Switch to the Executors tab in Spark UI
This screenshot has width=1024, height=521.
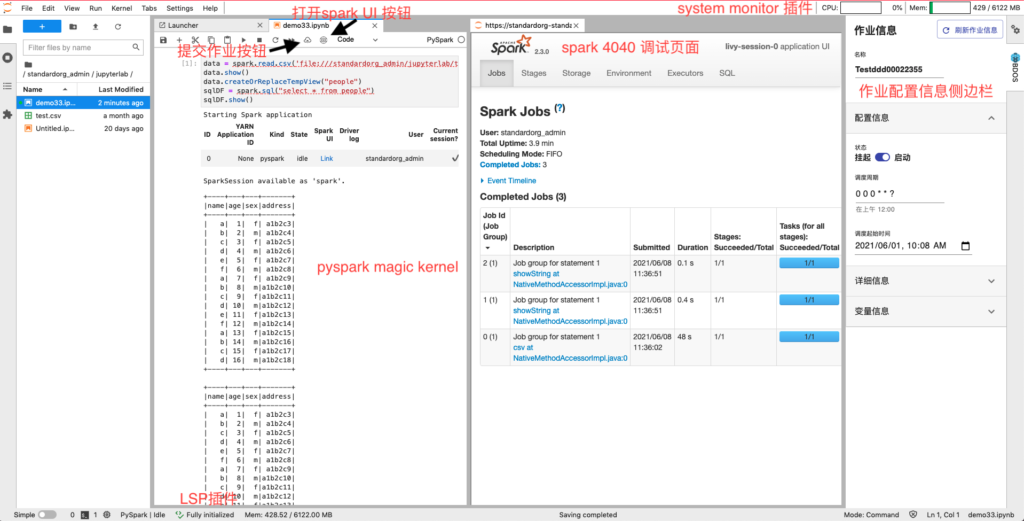tap(685, 73)
